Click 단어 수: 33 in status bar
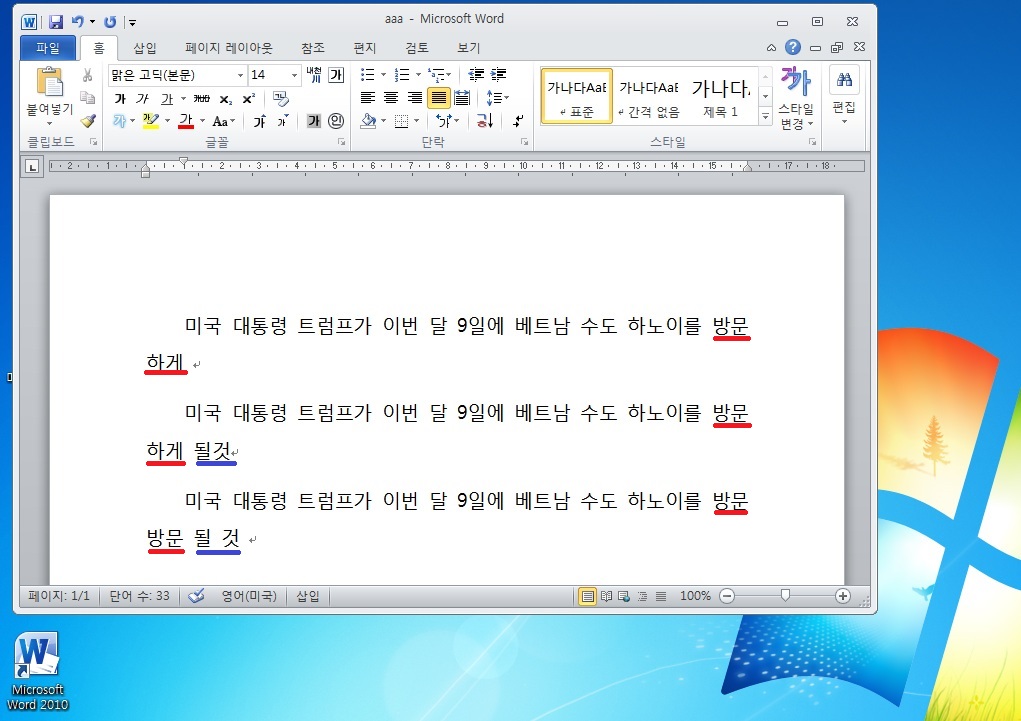Image resolution: width=1021 pixels, height=721 pixels. (139, 596)
